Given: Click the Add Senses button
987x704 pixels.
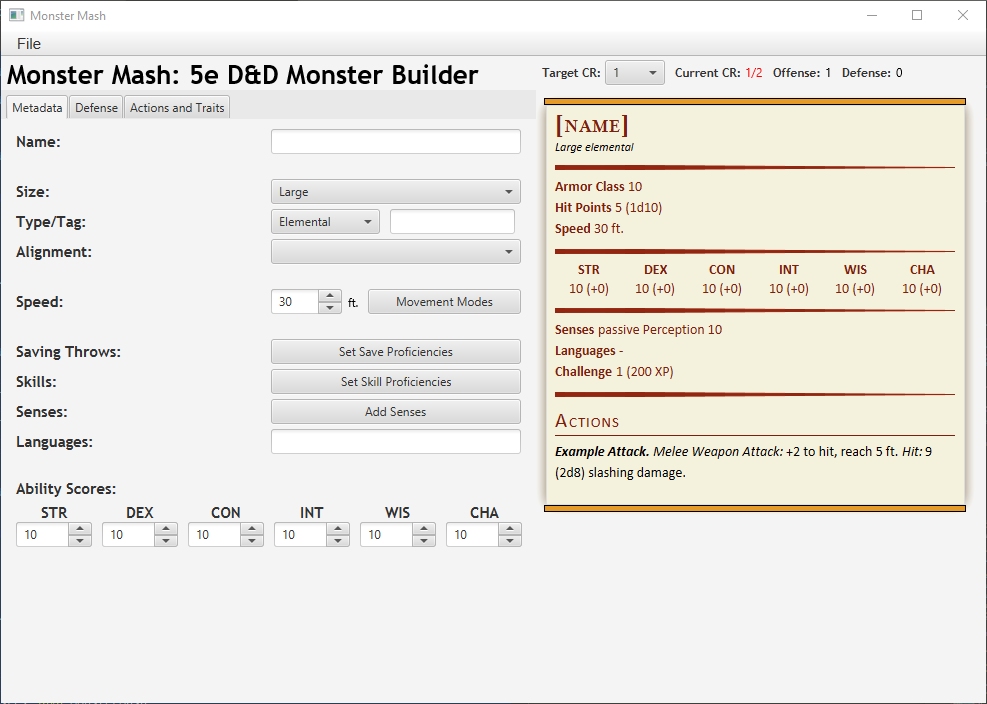Looking at the screenshot, I should click(396, 412).
